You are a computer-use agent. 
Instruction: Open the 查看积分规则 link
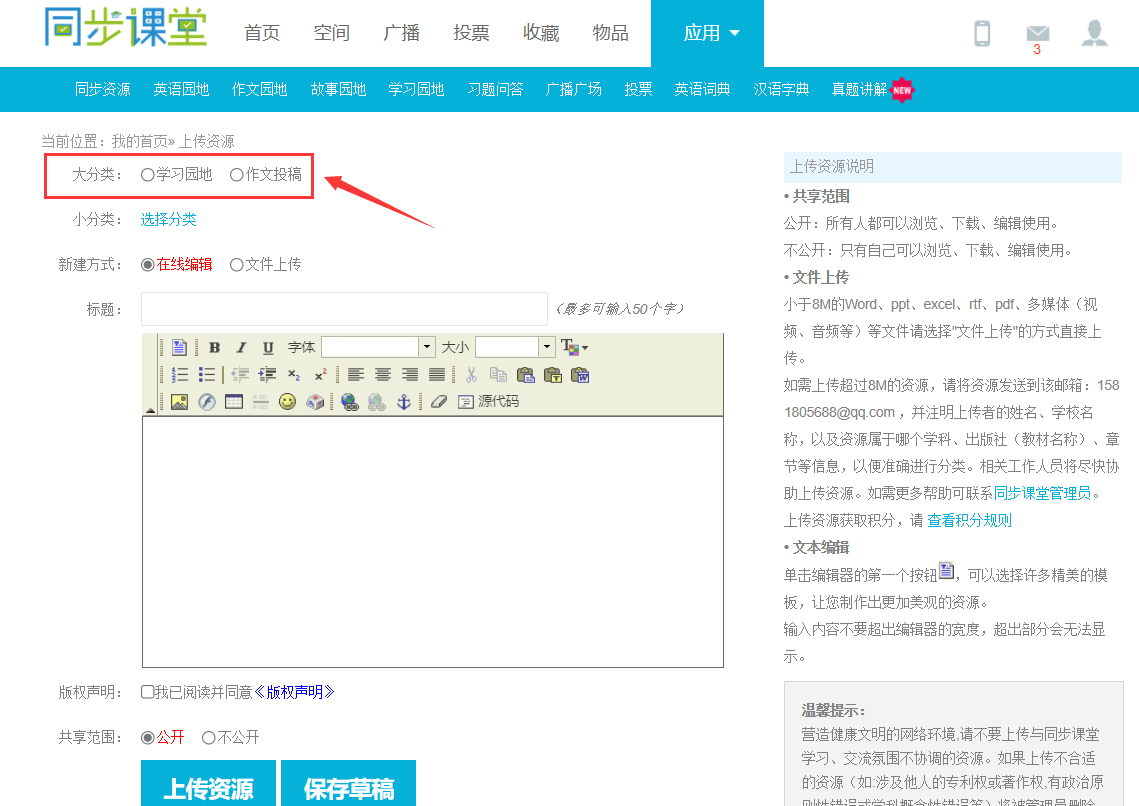pos(969,520)
